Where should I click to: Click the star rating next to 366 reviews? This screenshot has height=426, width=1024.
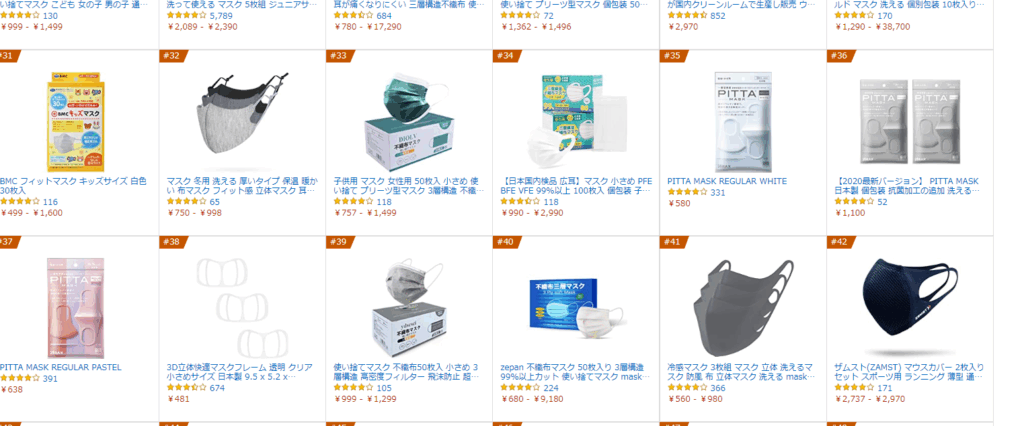pyautogui.click(x=687, y=388)
